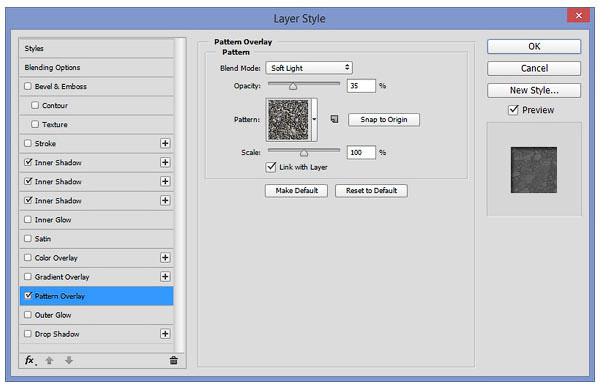Select the Bevel & Emboss row label
The width and height of the screenshot is (600, 388).
61,86
